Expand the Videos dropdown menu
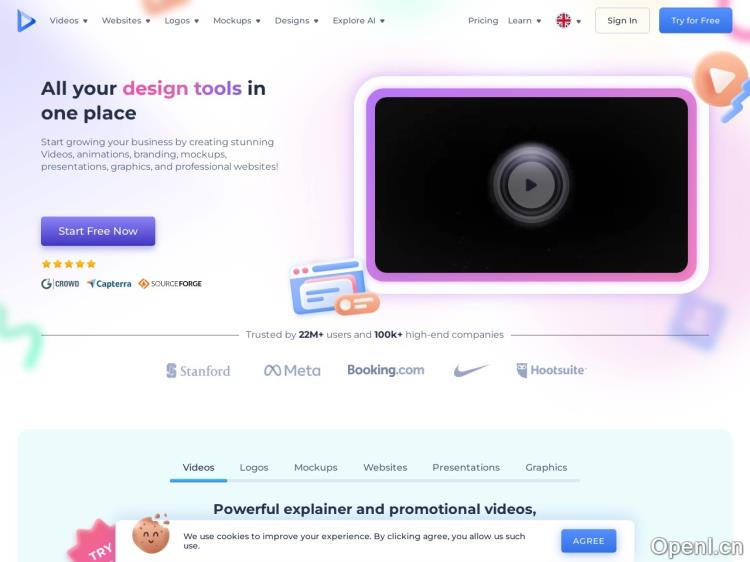The height and width of the screenshot is (562, 750). coord(68,21)
